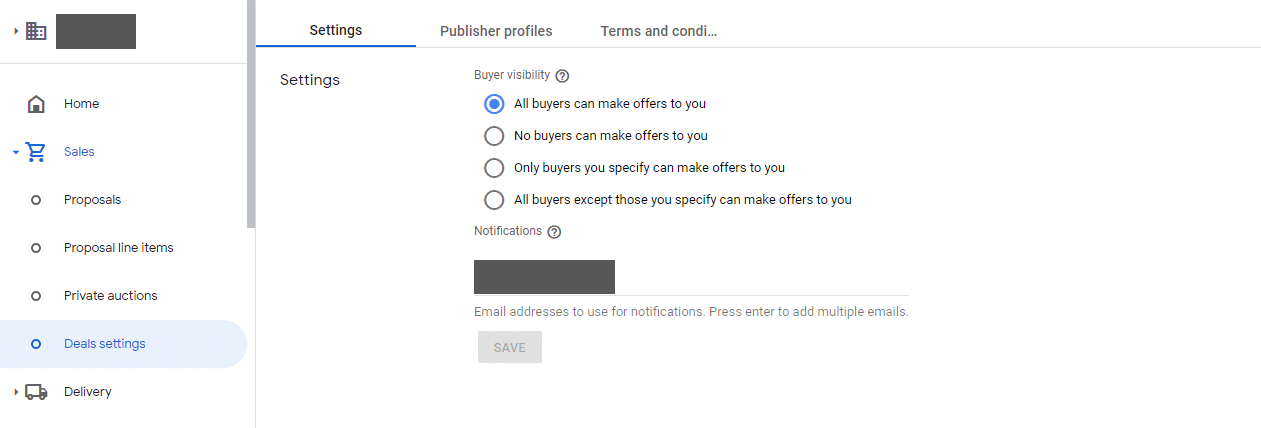Click the Private auctions circle bullet icon
Screen dimensions: 1261x428
[36, 296]
